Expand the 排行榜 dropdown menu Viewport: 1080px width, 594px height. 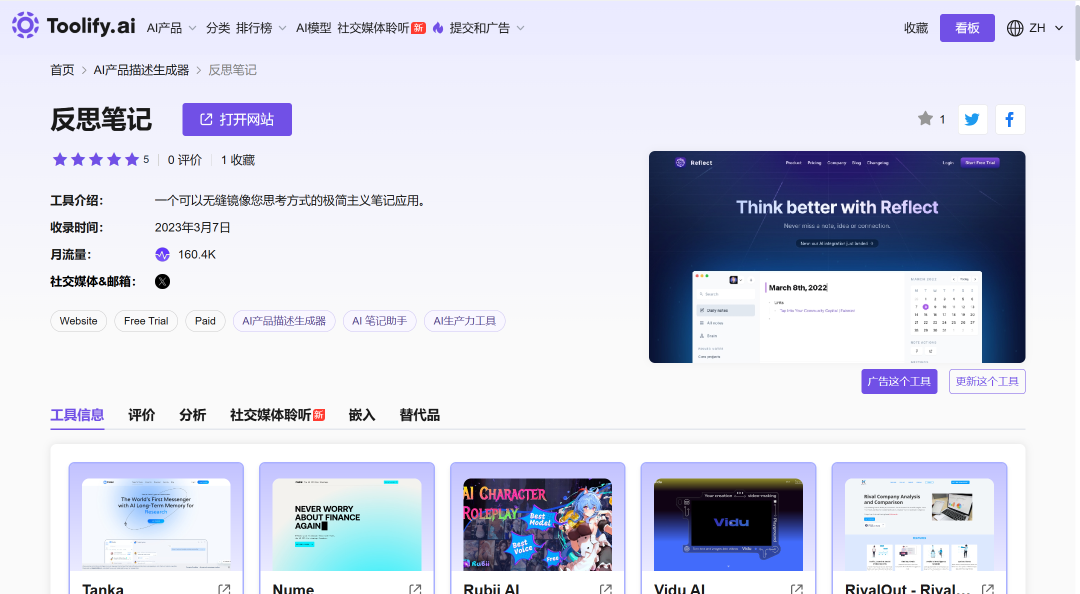261,28
